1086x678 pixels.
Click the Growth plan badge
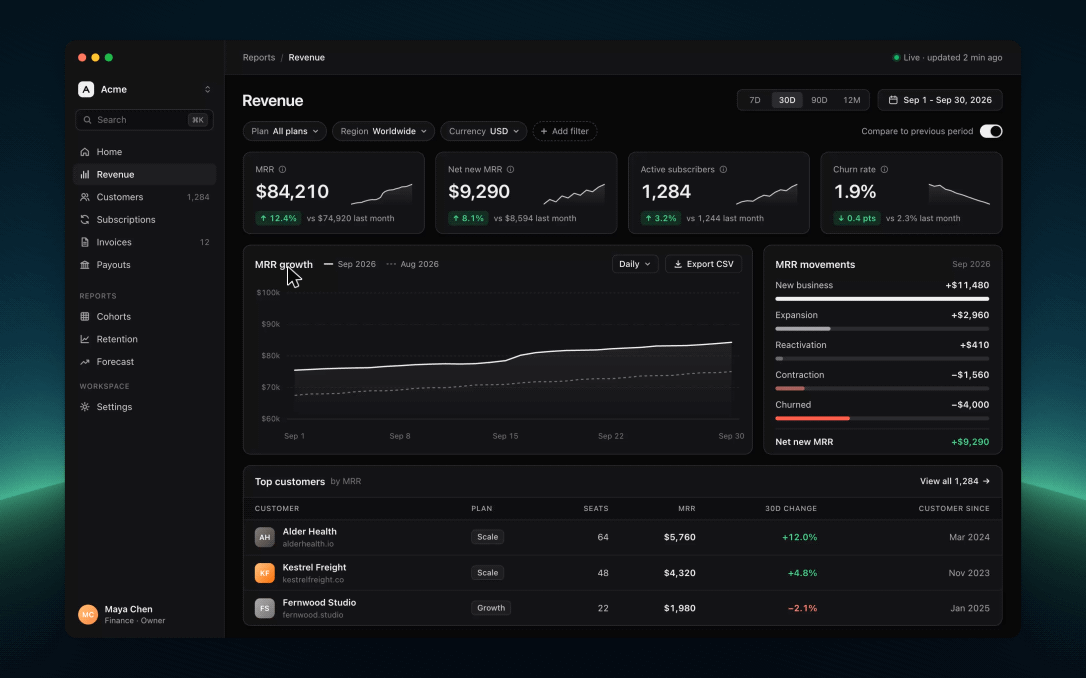[491, 608]
